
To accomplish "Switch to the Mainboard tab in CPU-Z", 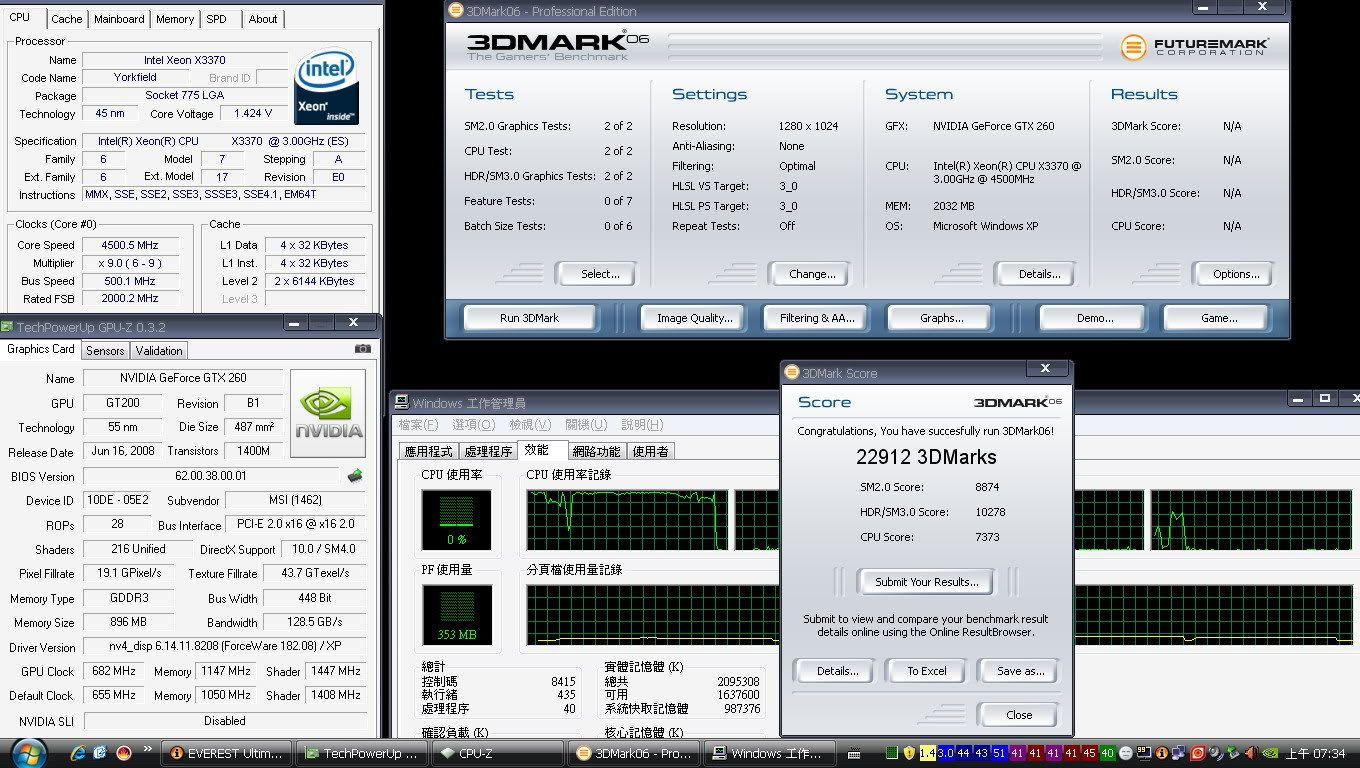I will tap(119, 19).
